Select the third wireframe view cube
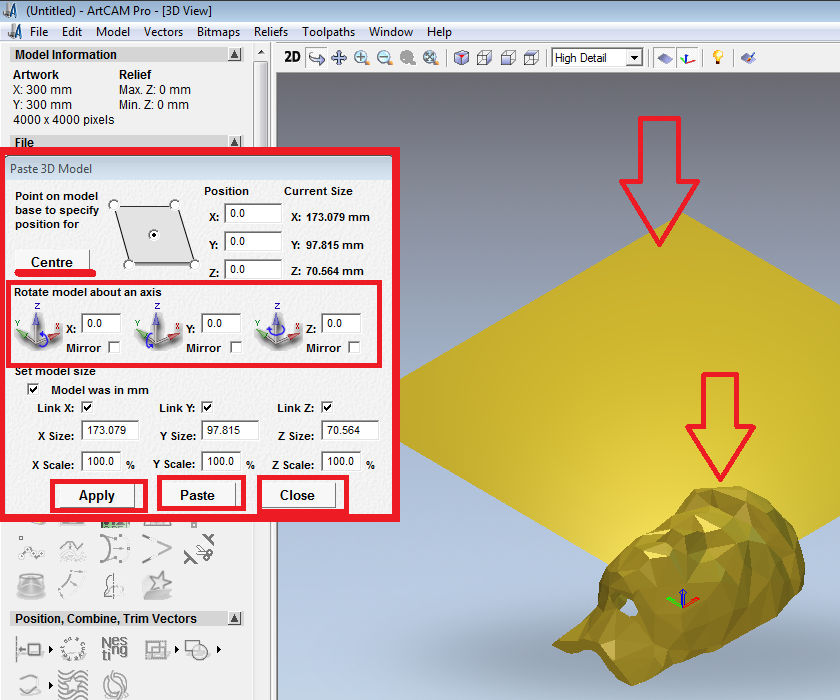 pyautogui.click(x=508, y=58)
